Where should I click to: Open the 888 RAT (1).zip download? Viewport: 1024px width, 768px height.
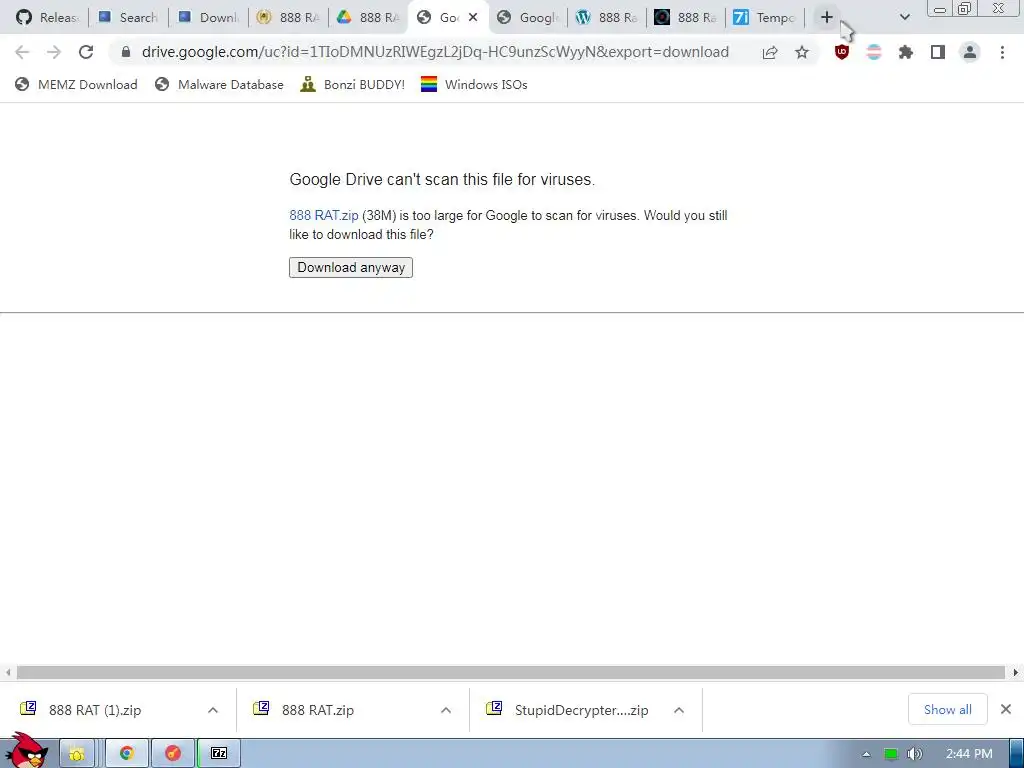pyautogui.click(x=95, y=710)
